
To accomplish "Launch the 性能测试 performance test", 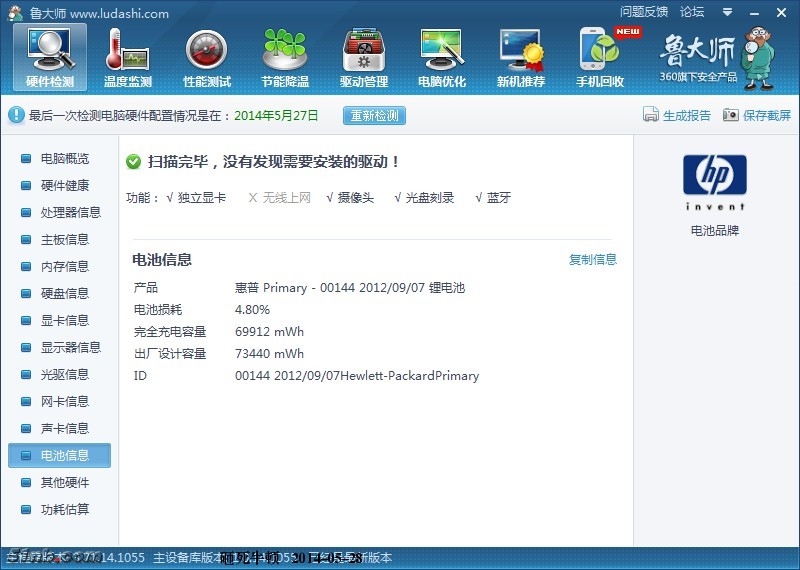I will (x=207, y=57).
